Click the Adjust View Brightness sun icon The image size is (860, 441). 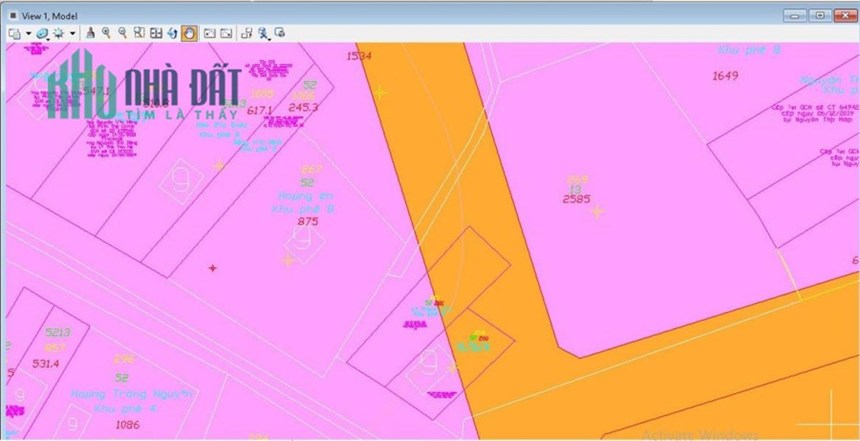coord(58,34)
